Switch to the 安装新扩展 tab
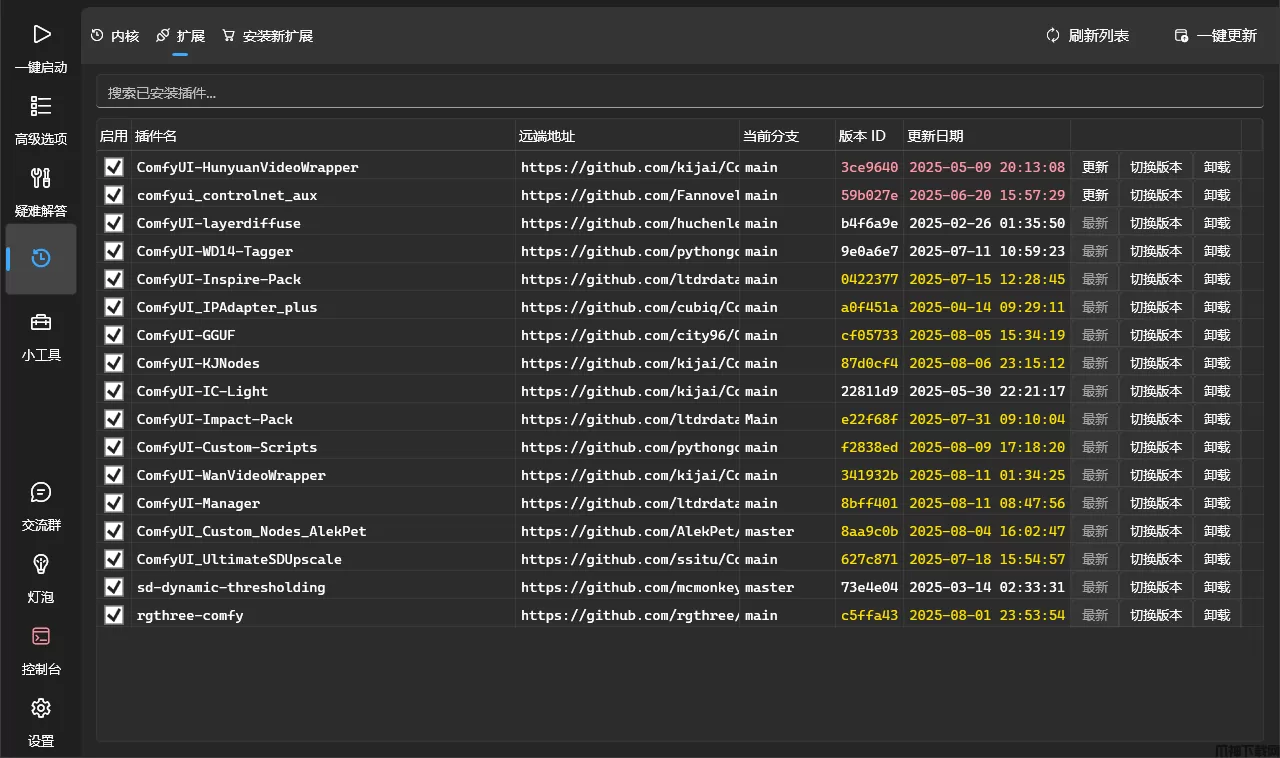 click(x=267, y=36)
